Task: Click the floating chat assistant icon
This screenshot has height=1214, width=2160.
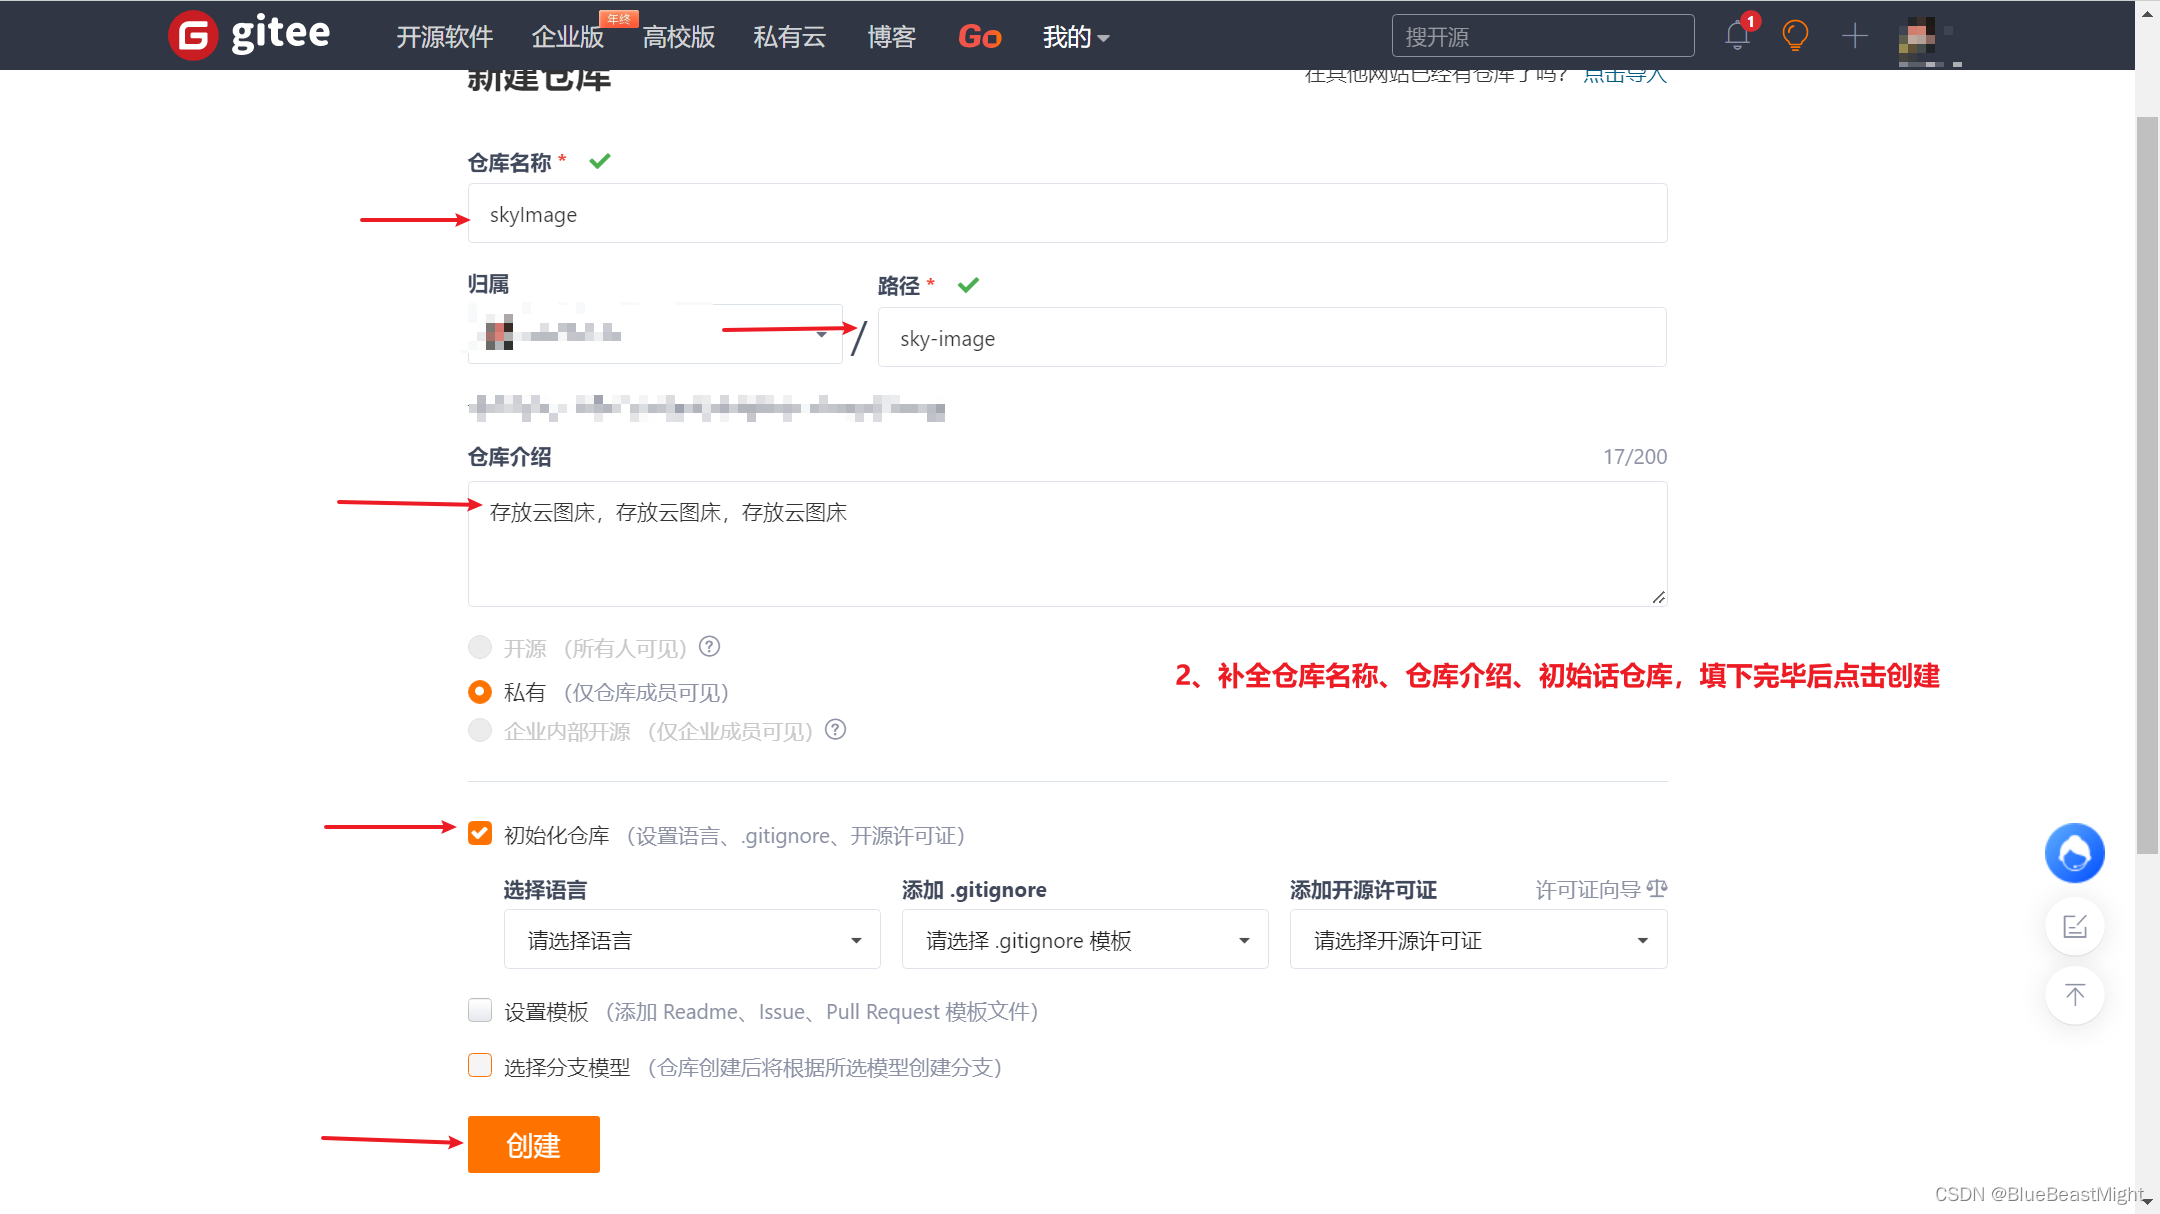Action: [x=2074, y=853]
